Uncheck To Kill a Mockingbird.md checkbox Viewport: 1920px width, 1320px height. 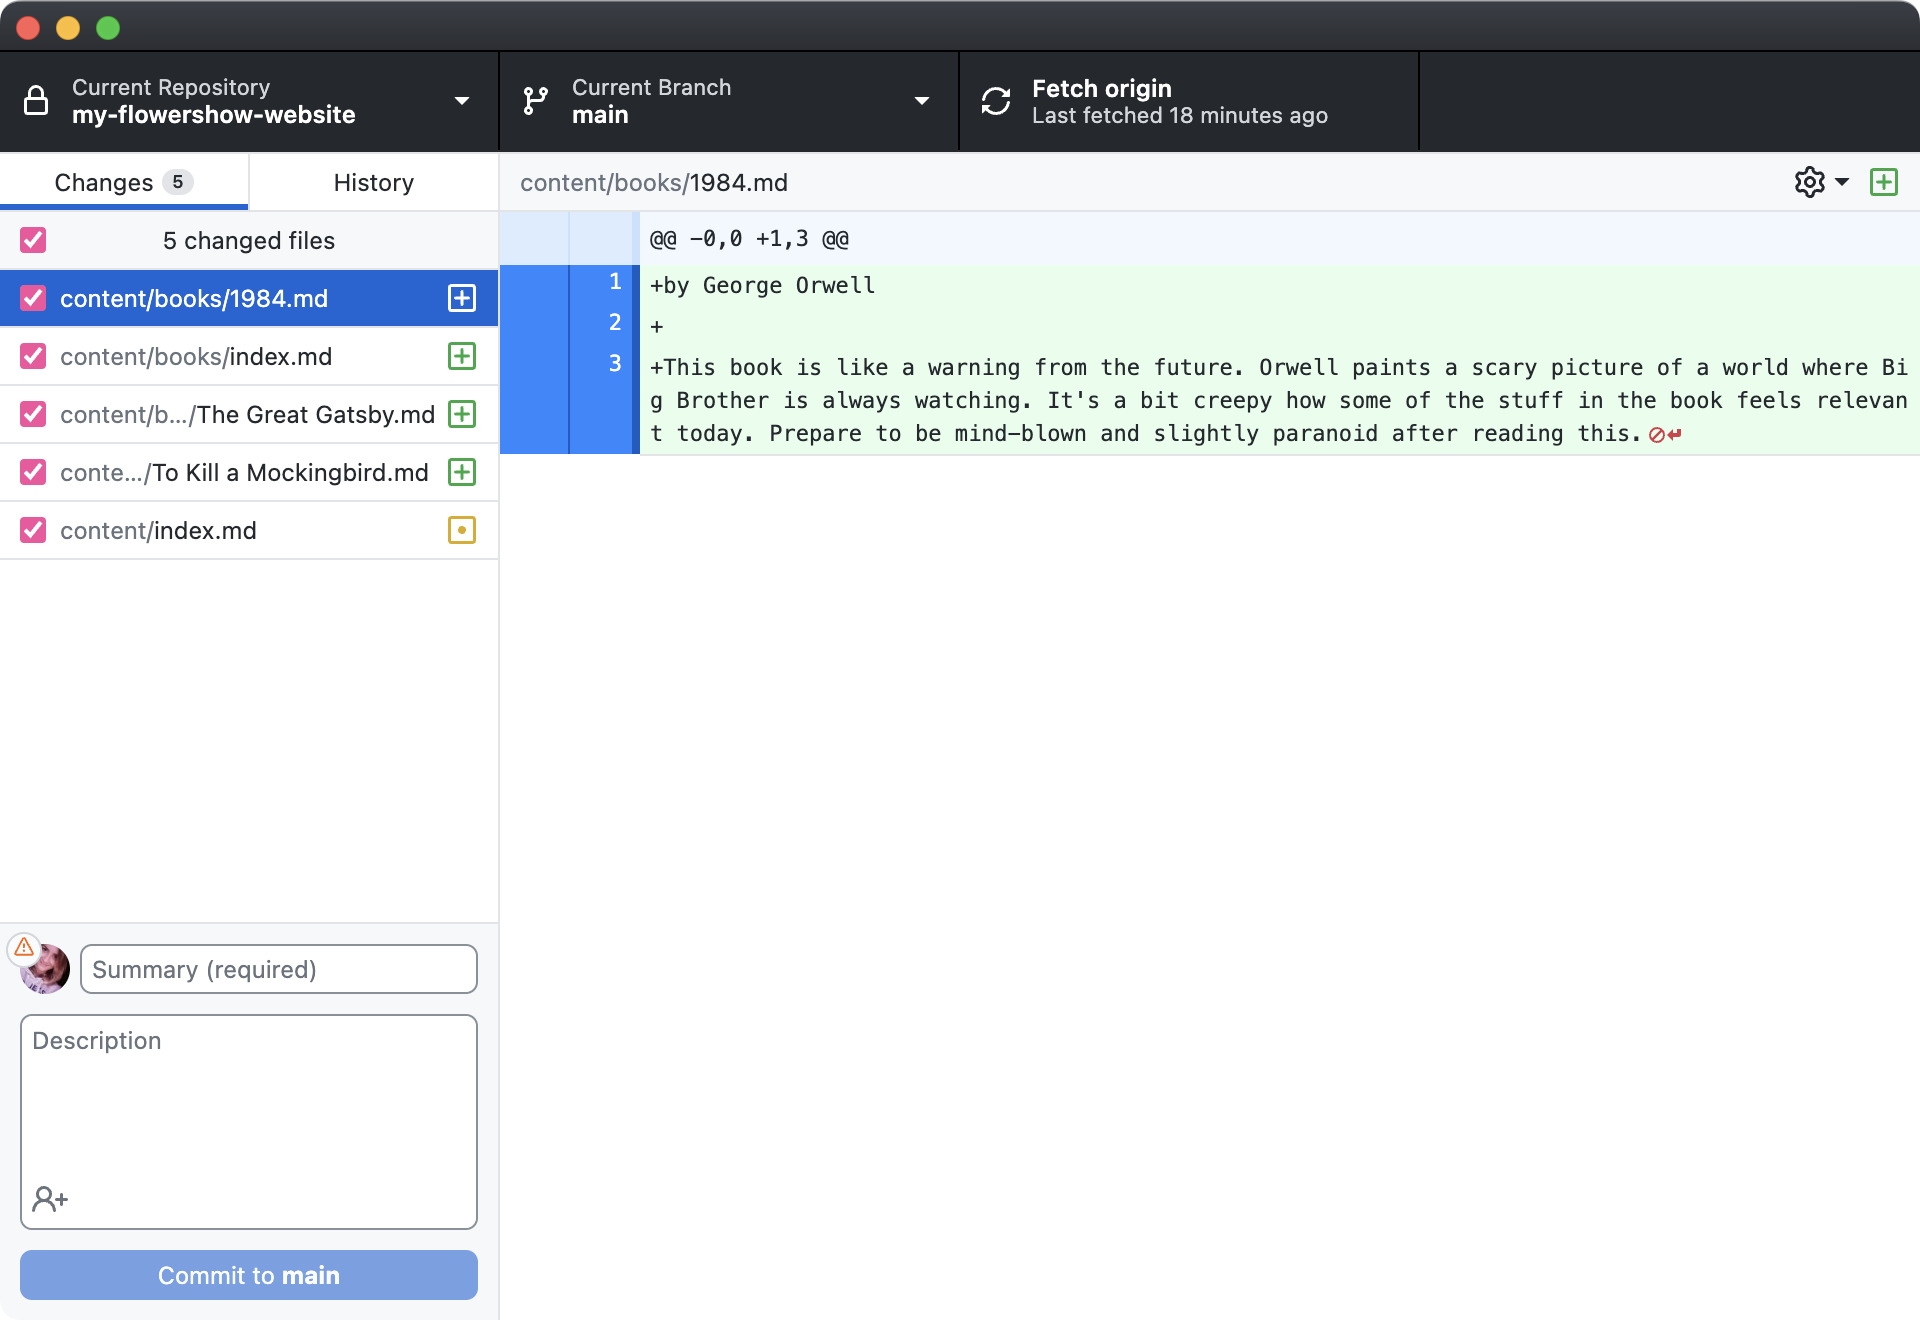pos(33,472)
